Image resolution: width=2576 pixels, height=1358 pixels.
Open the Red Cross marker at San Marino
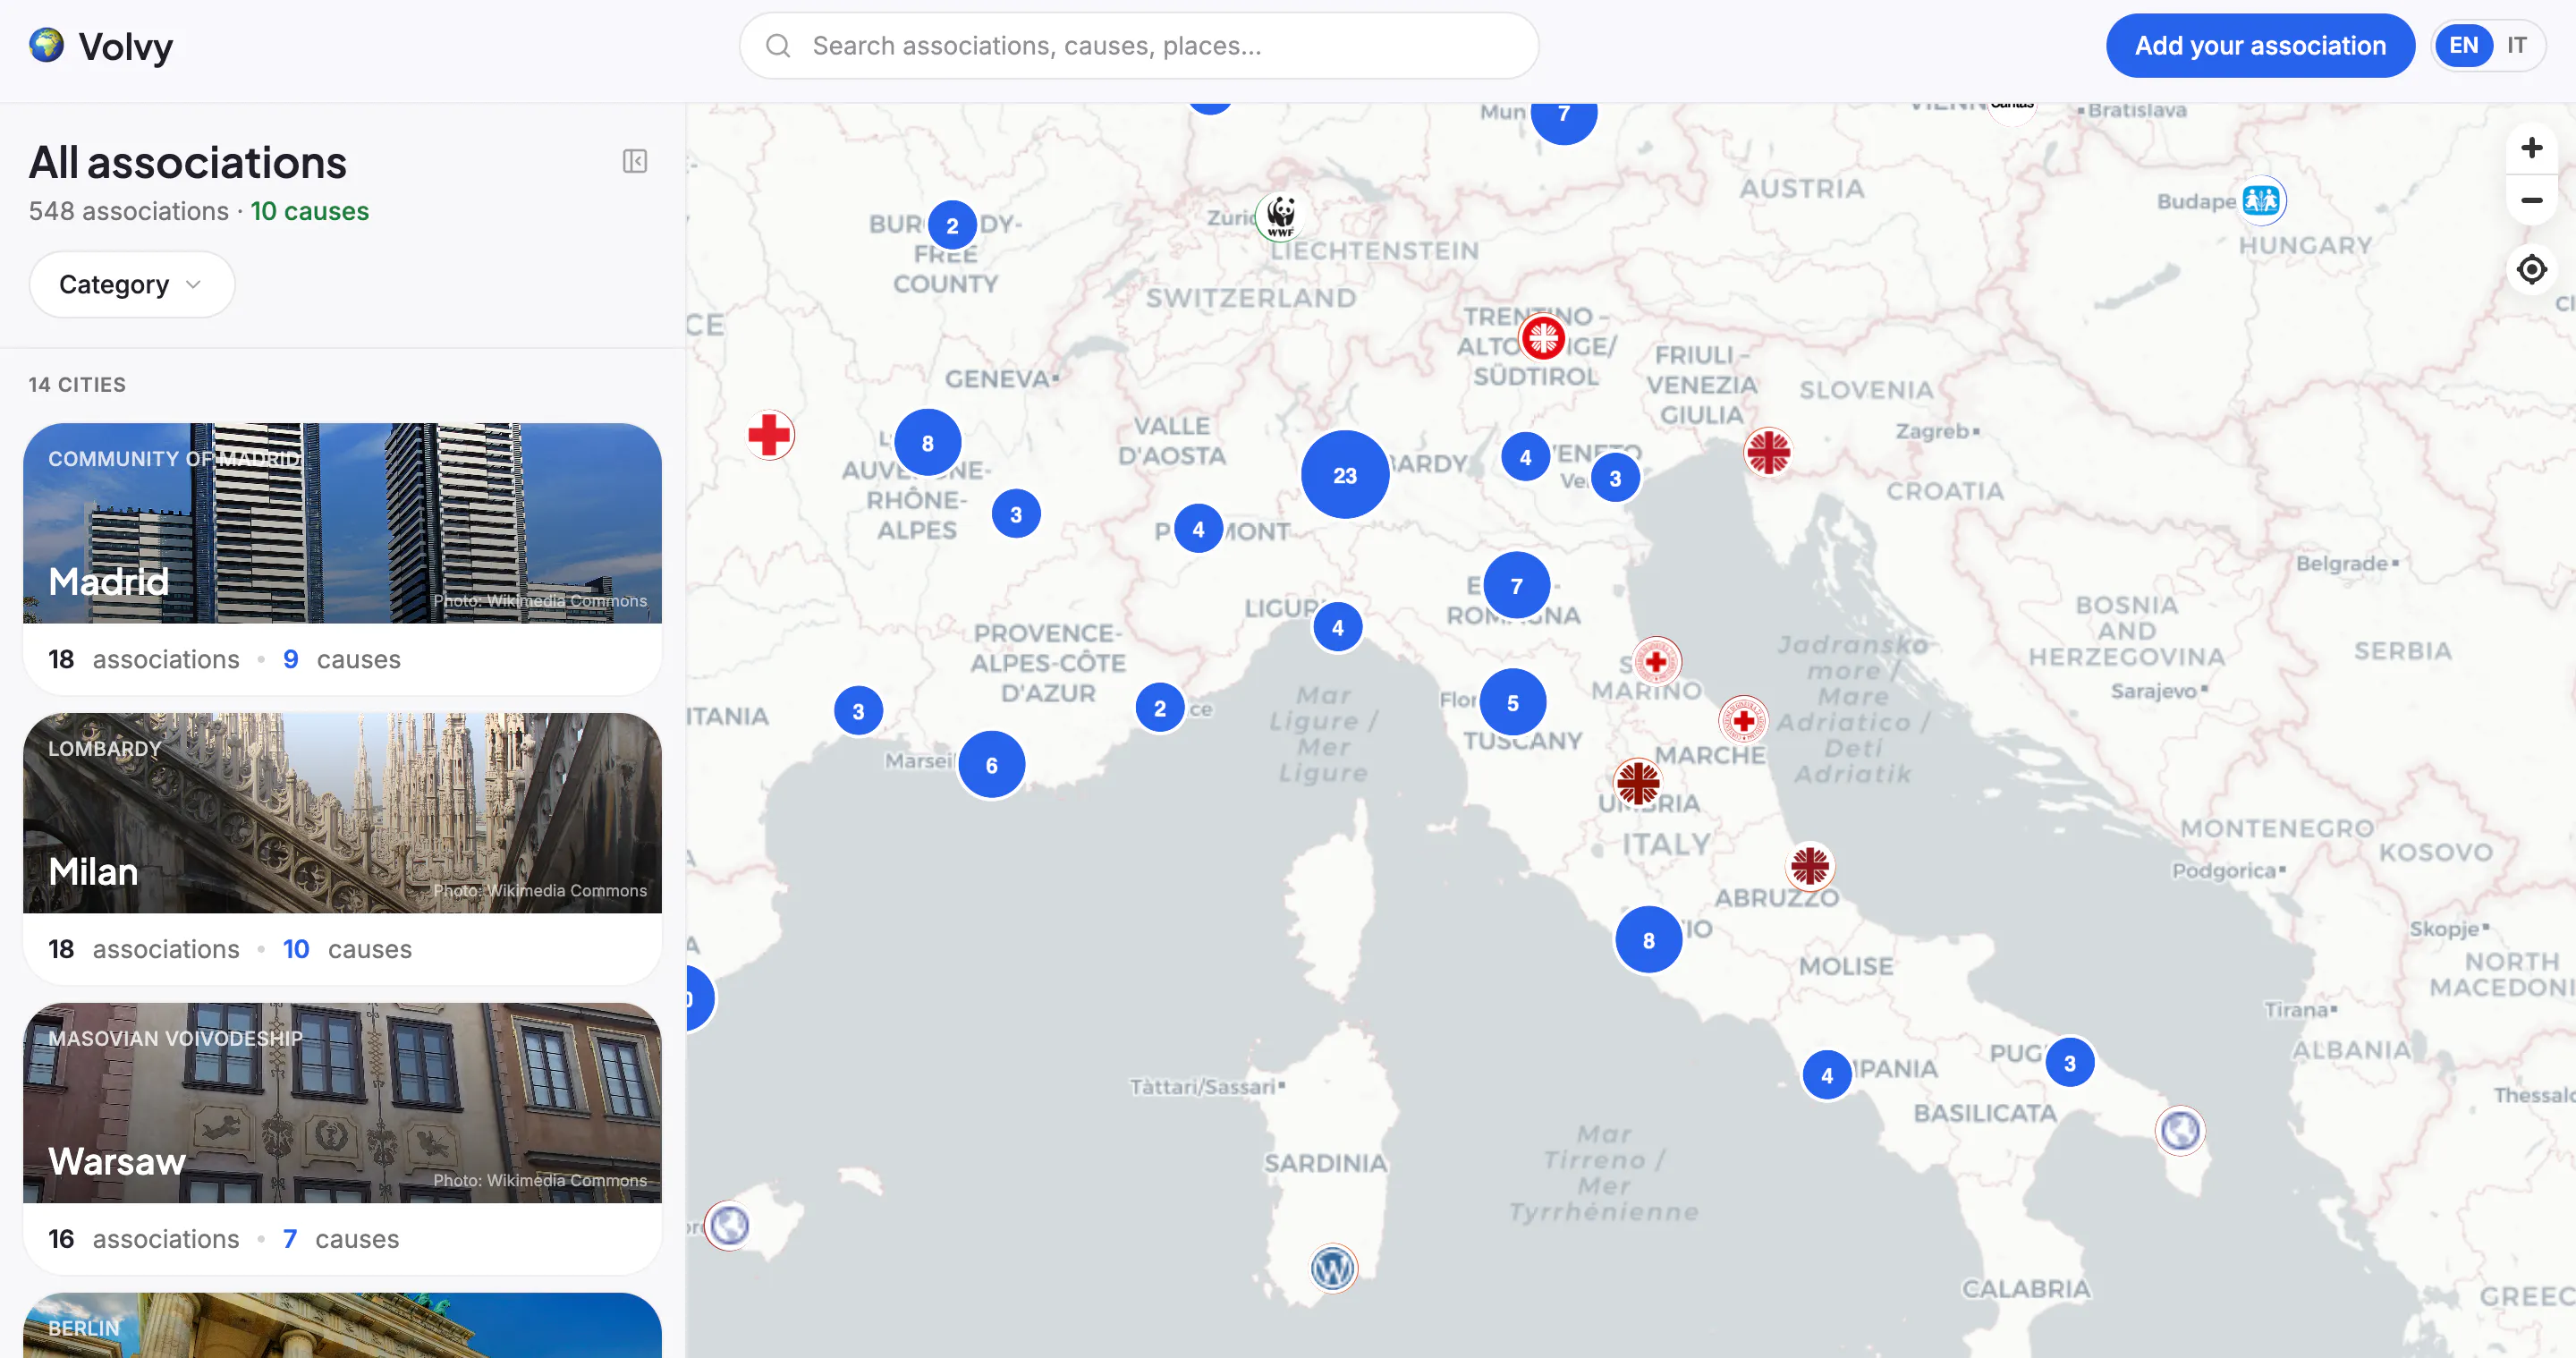coord(1656,661)
